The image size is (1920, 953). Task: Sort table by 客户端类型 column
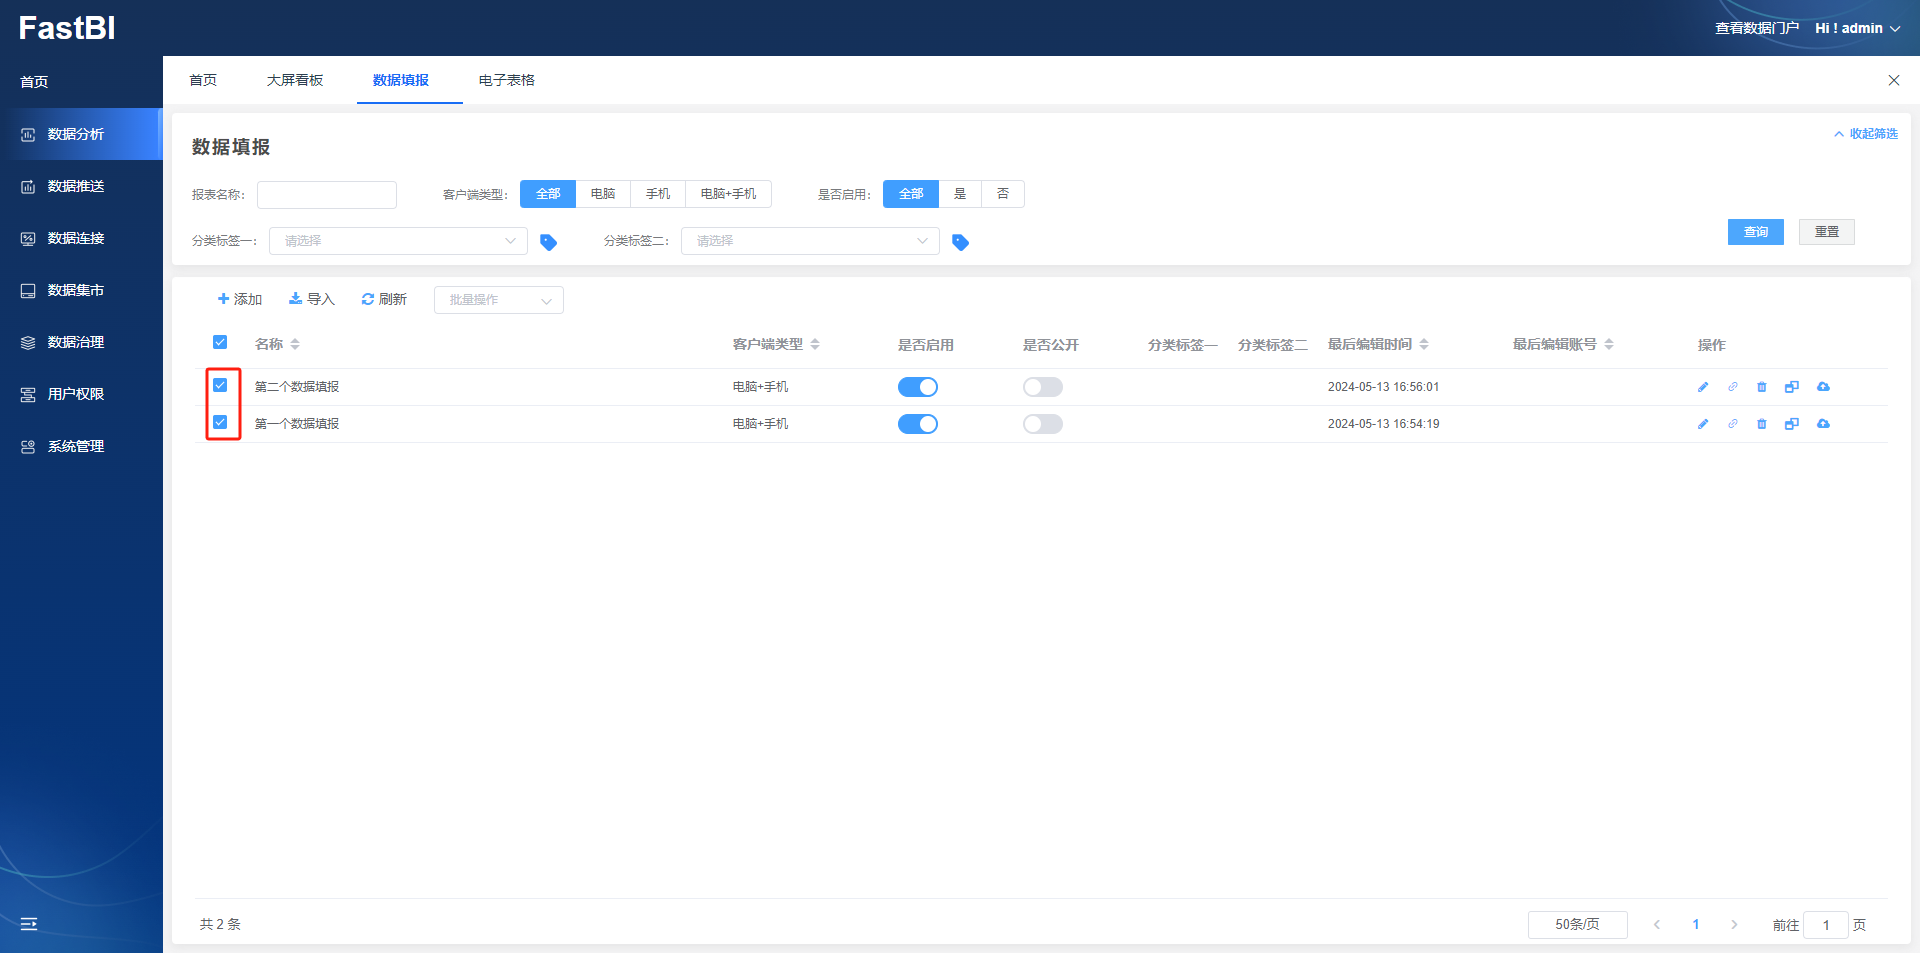tap(815, 344)
